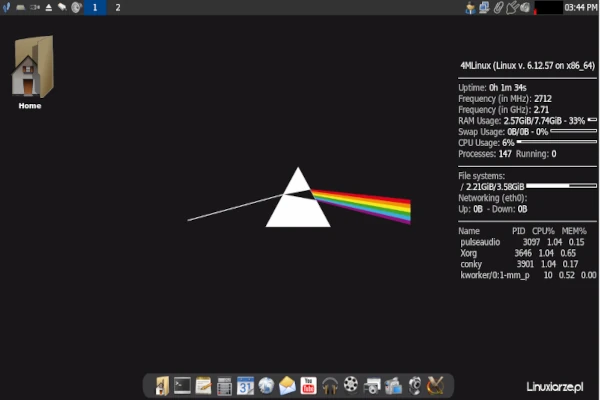
Task: Click the pulseaudio process row
Action: pos(522,242)
